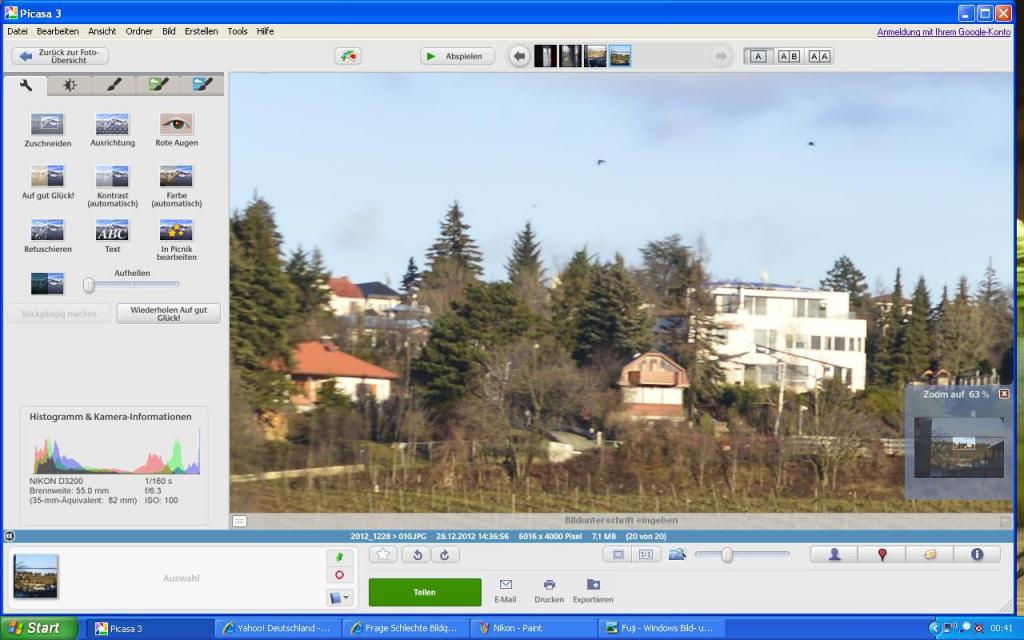This screenshot has height=640, width=1024.
Task: Open Anmeldung mit Ihrem Google-Konto link
Action: tap(944, 32)
